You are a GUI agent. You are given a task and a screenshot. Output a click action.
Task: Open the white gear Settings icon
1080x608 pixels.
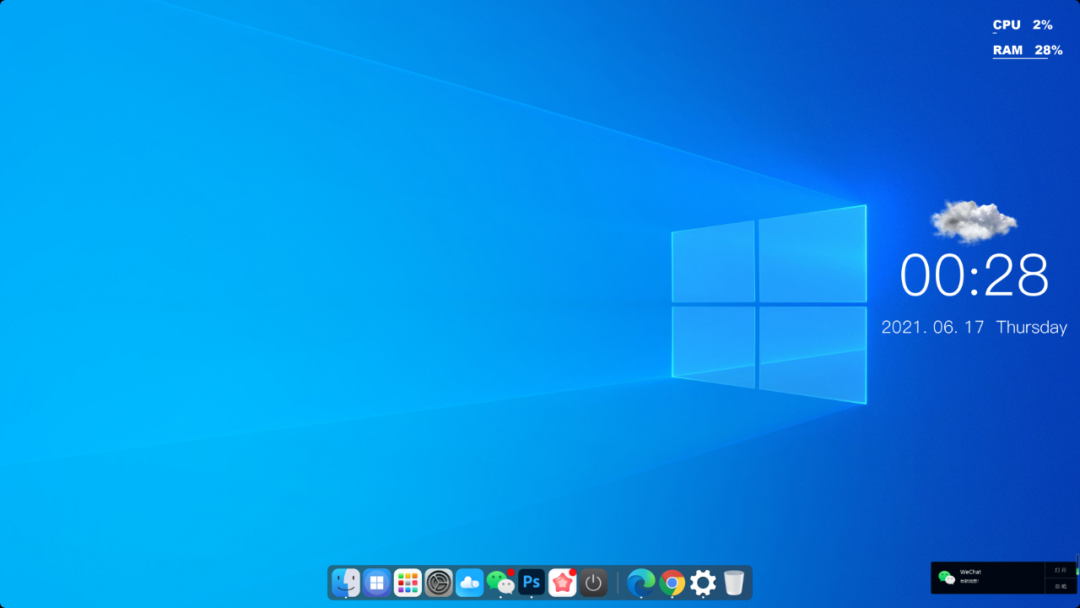click(703, 582)
